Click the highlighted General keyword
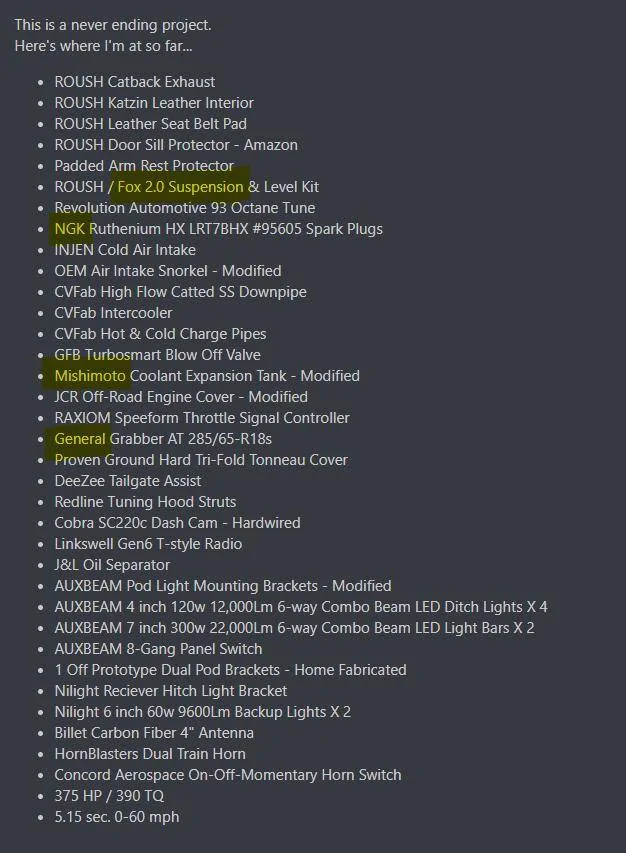The height and width of the screenshot is (853, 626). (80, 439)
